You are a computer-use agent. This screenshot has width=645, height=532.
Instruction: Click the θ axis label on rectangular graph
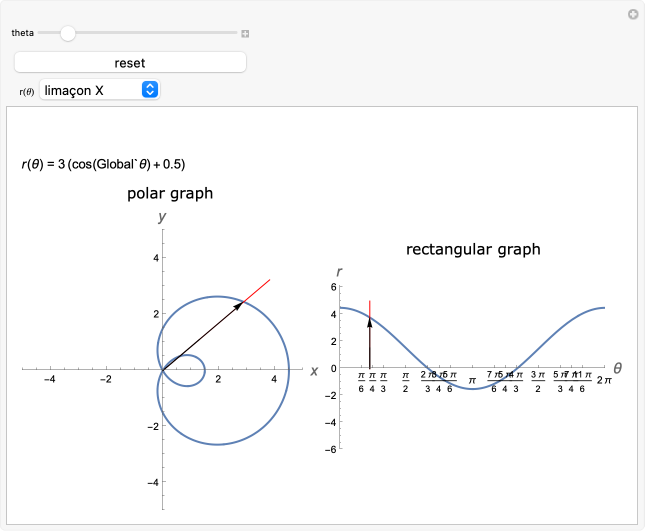tap(617, 368)
